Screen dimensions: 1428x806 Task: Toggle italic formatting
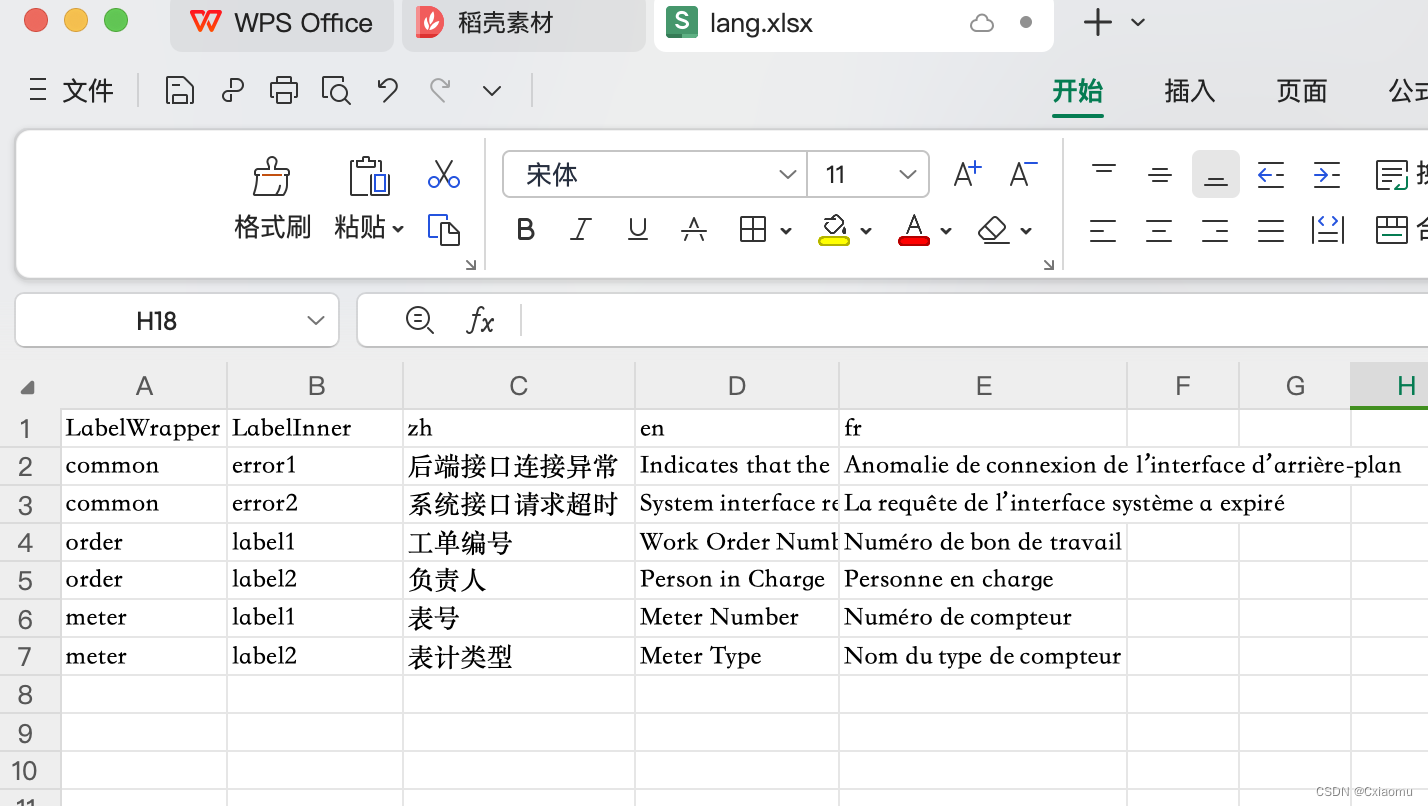[581, 229]
